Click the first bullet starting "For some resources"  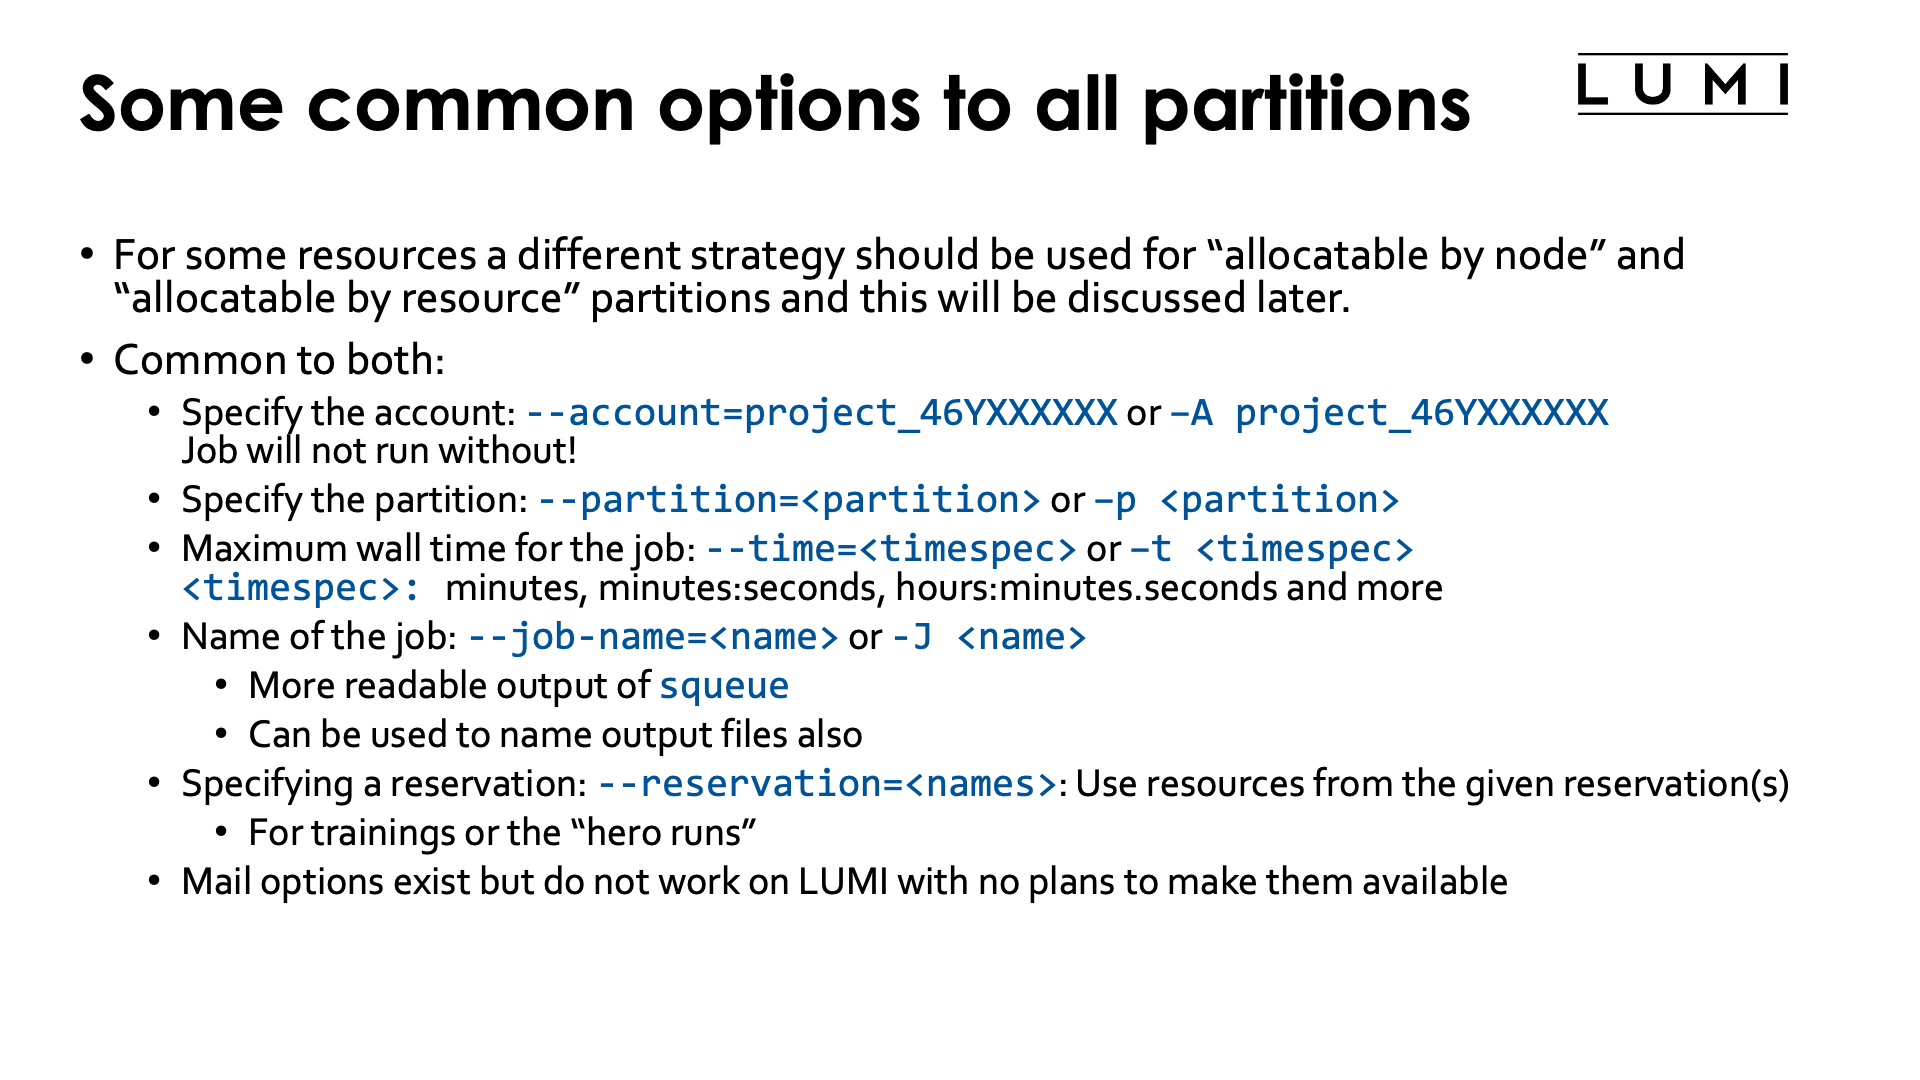(x=898, y=256)
